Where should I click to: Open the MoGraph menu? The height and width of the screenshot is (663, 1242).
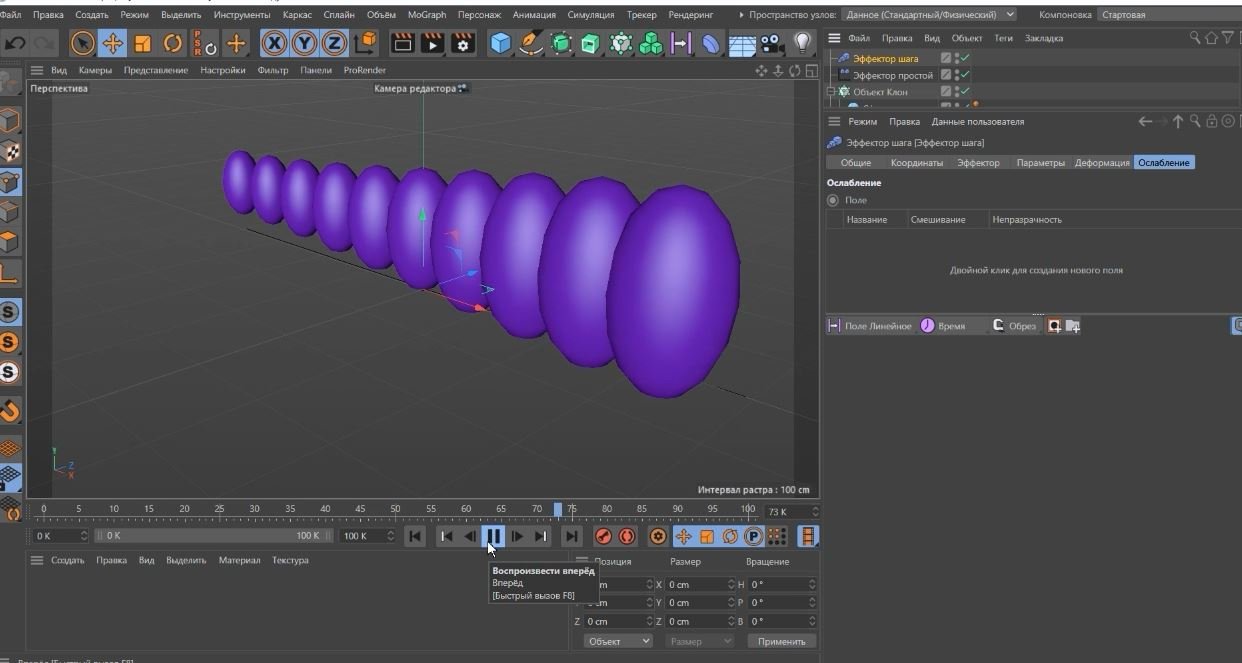(426, 15)
